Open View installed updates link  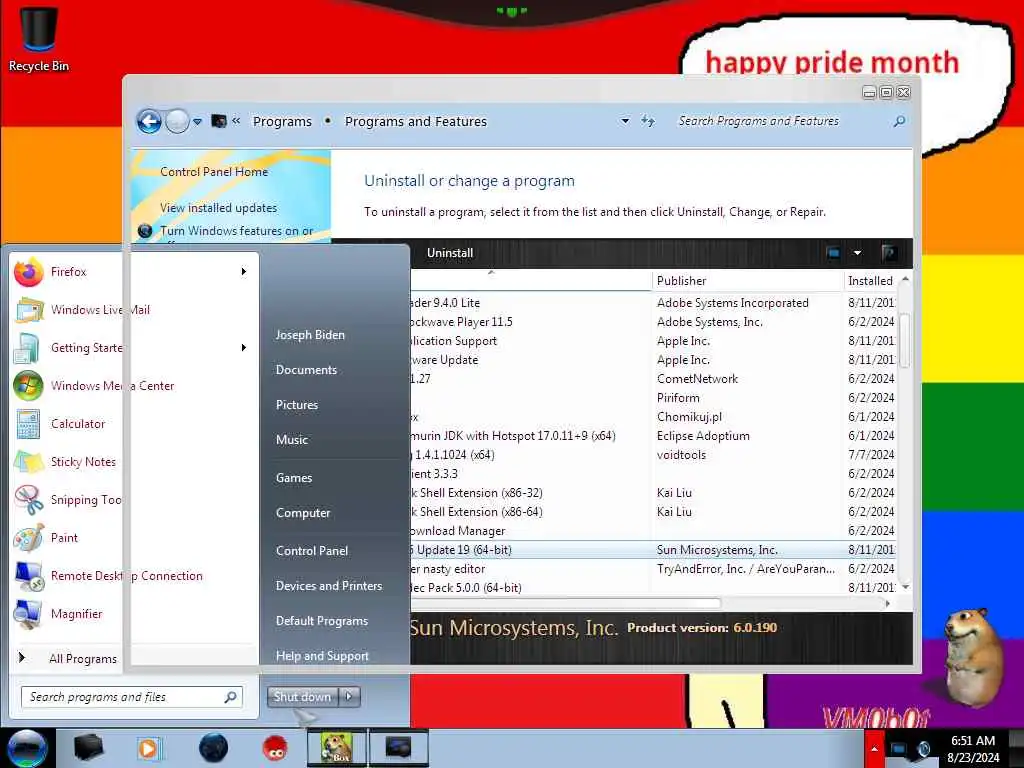click(219, 208)
